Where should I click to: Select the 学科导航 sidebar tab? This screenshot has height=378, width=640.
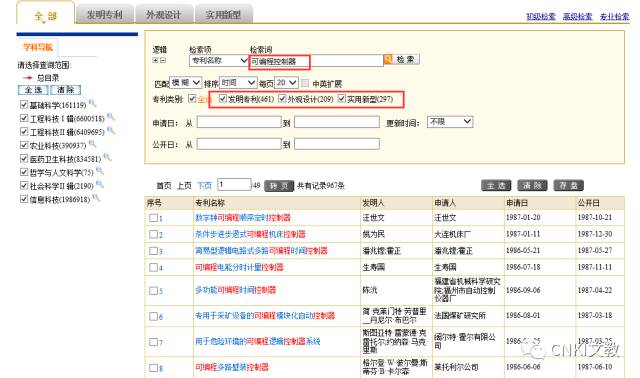point(38,47)
